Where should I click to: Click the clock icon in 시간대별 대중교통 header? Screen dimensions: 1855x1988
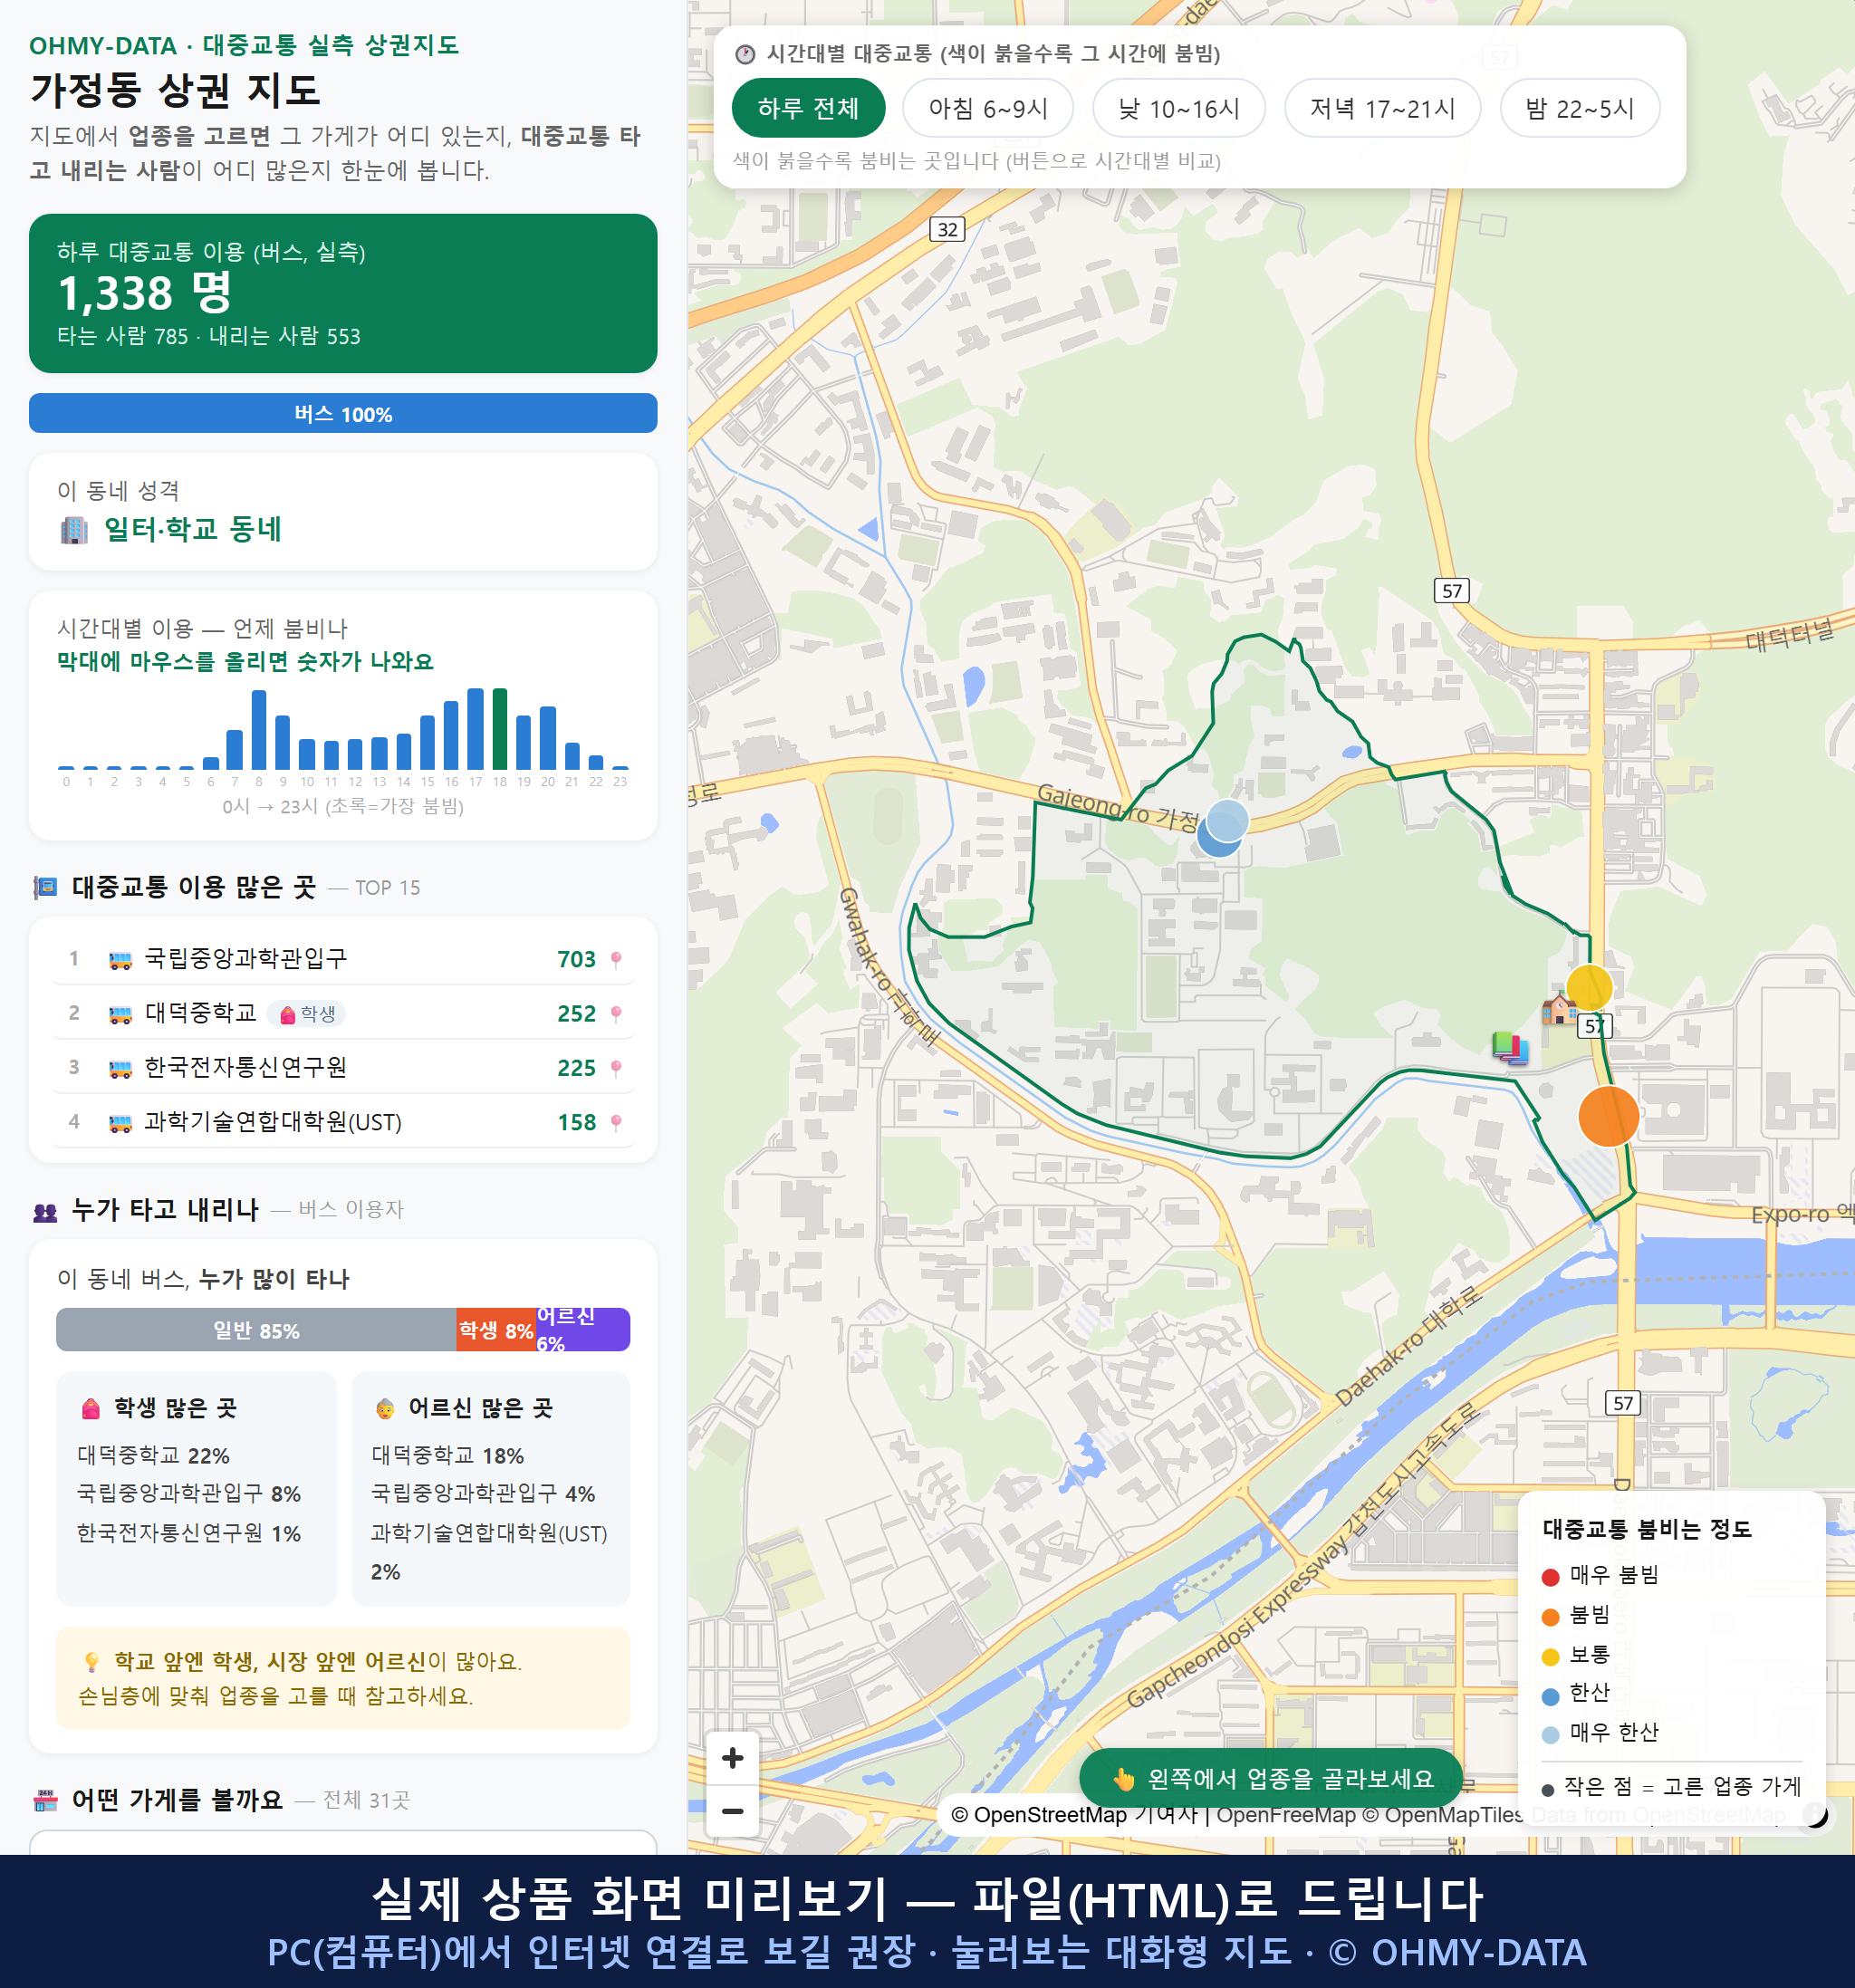(745, 54)
